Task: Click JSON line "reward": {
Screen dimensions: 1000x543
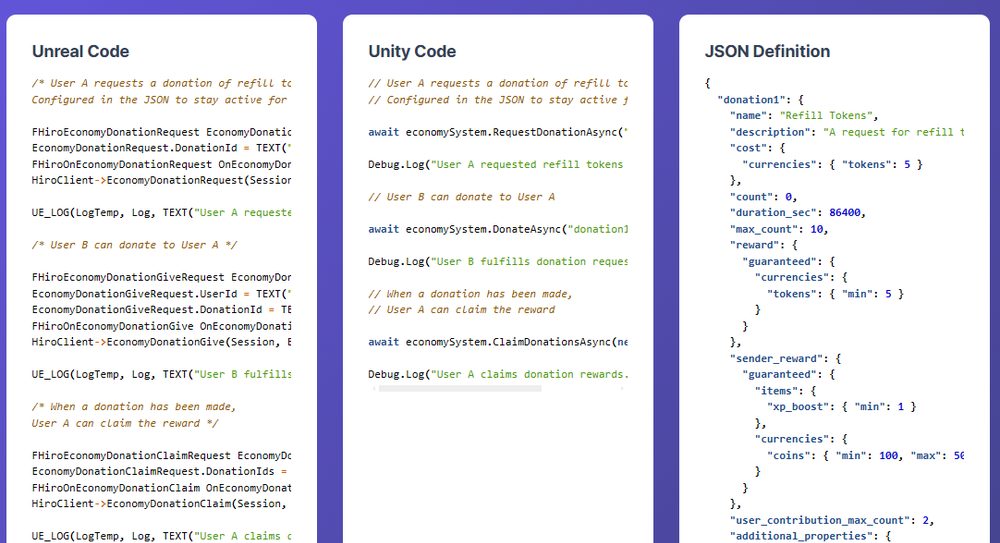Action: point(763,245)
